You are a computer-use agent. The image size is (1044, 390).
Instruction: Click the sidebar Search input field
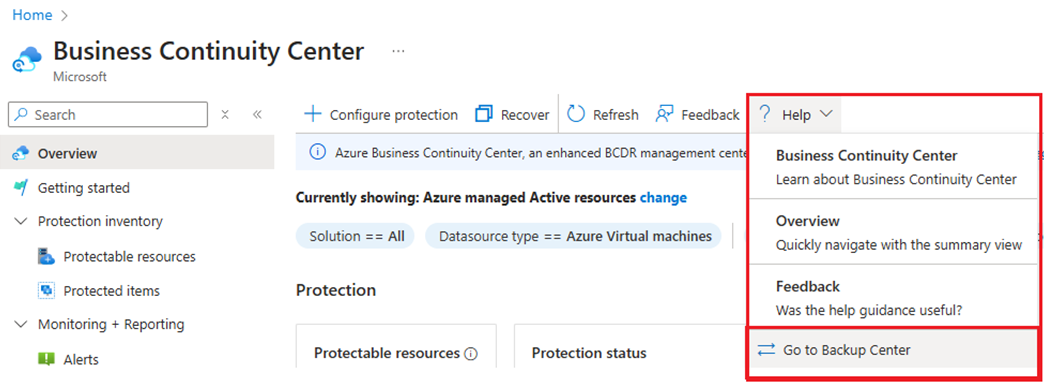(x=108, y=114)
